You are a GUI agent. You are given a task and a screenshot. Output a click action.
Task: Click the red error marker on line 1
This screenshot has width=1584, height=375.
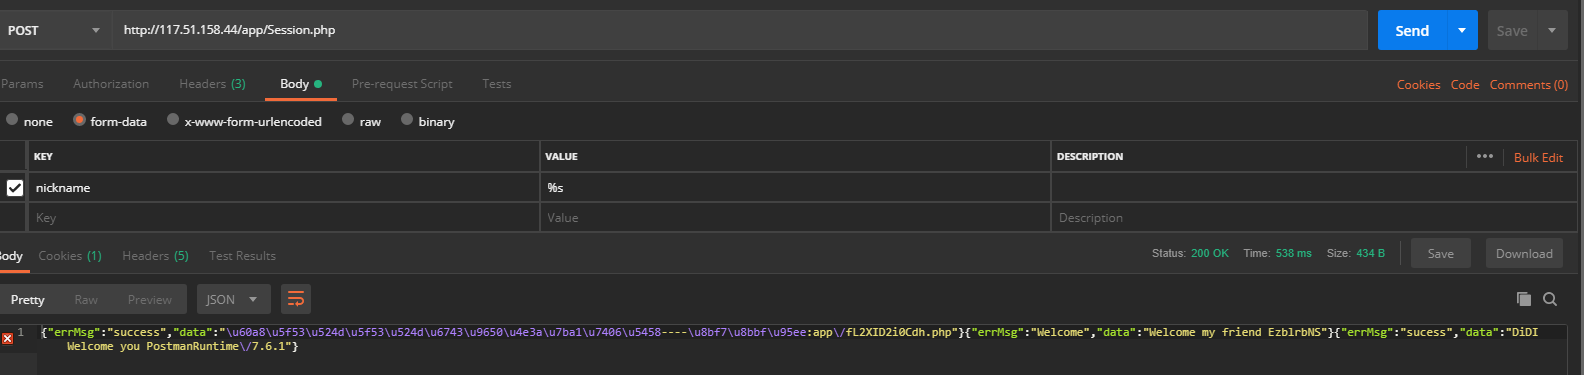(7, 339)
